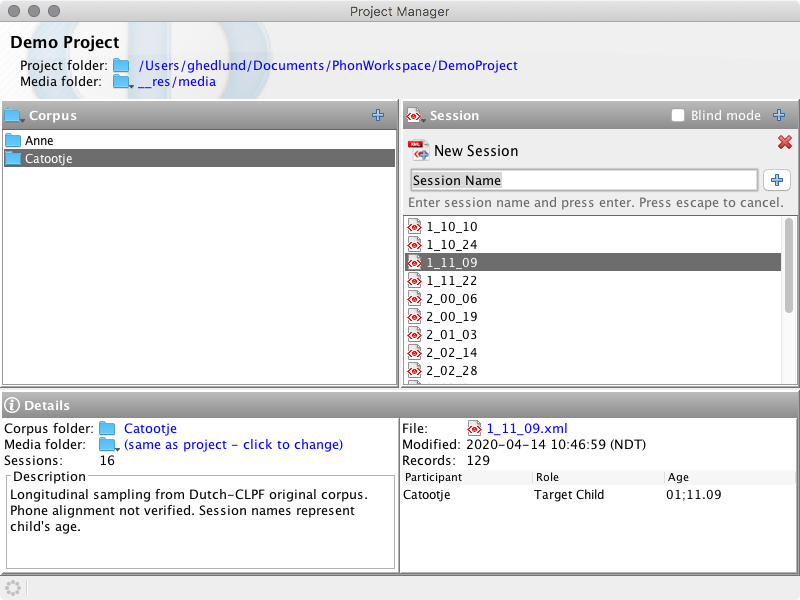Open the Session header icon dropdown
Image resolution: width=800 pixels, height=600 pixels.
416,116
